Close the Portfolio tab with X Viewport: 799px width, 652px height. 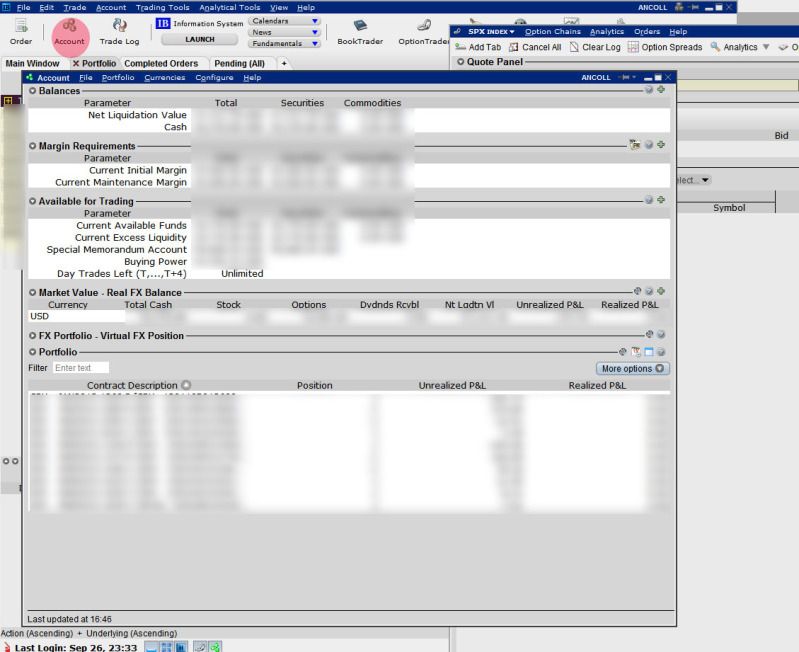tap(75, 64)
